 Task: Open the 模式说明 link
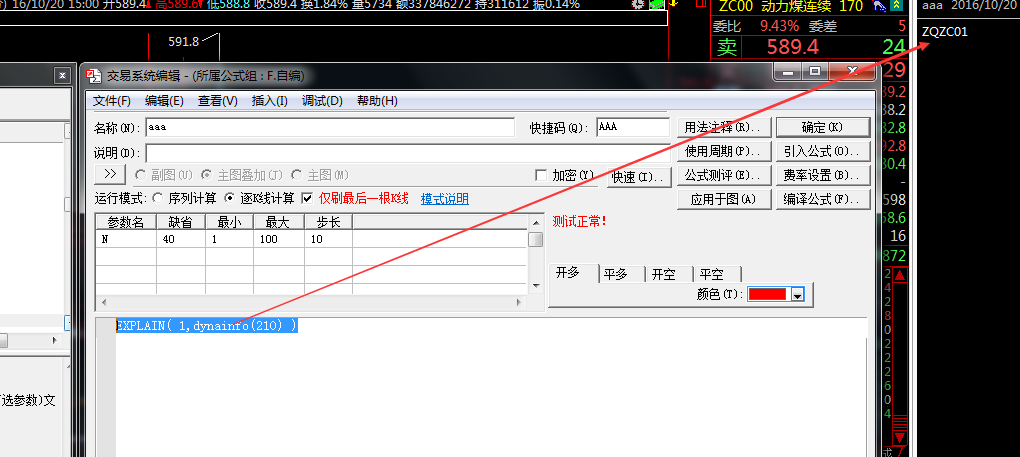(444, 198)
